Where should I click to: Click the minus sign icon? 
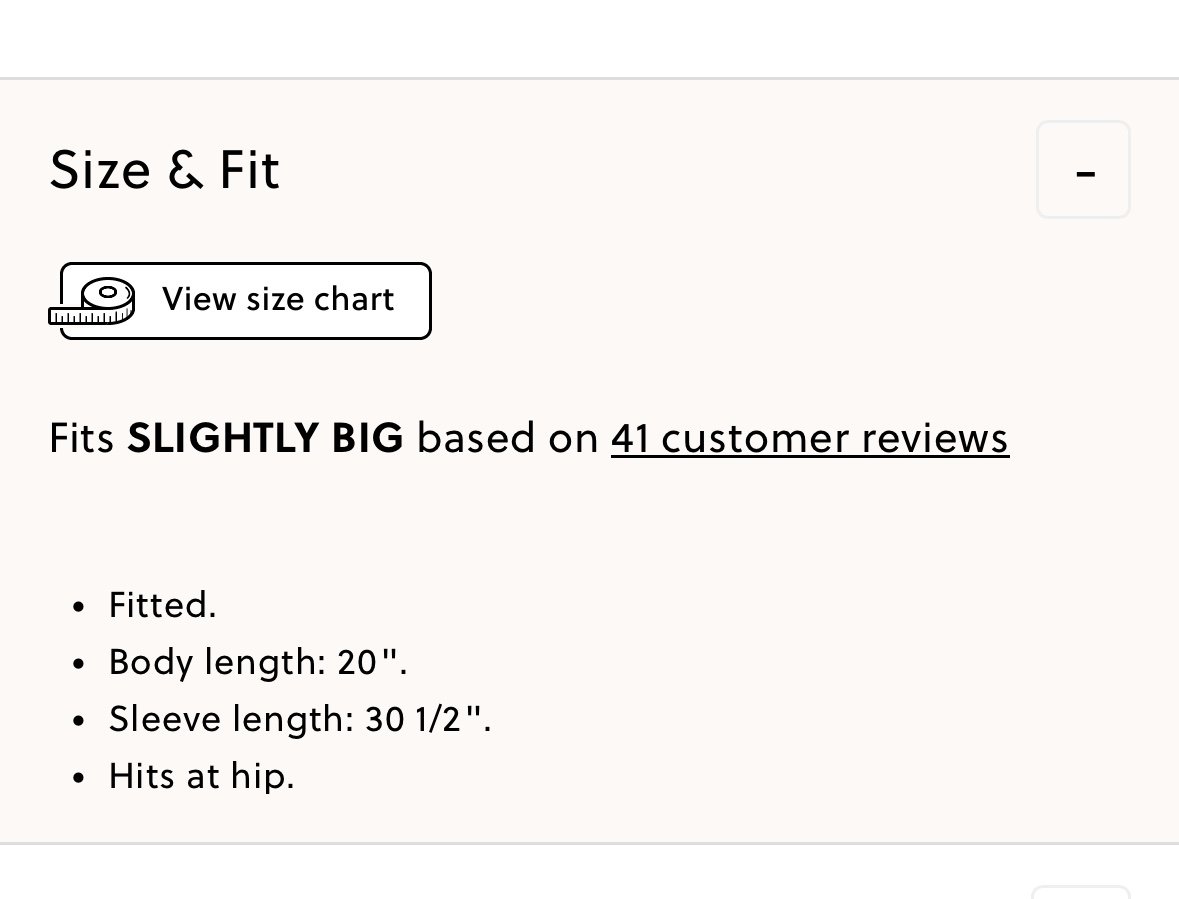1085,174
